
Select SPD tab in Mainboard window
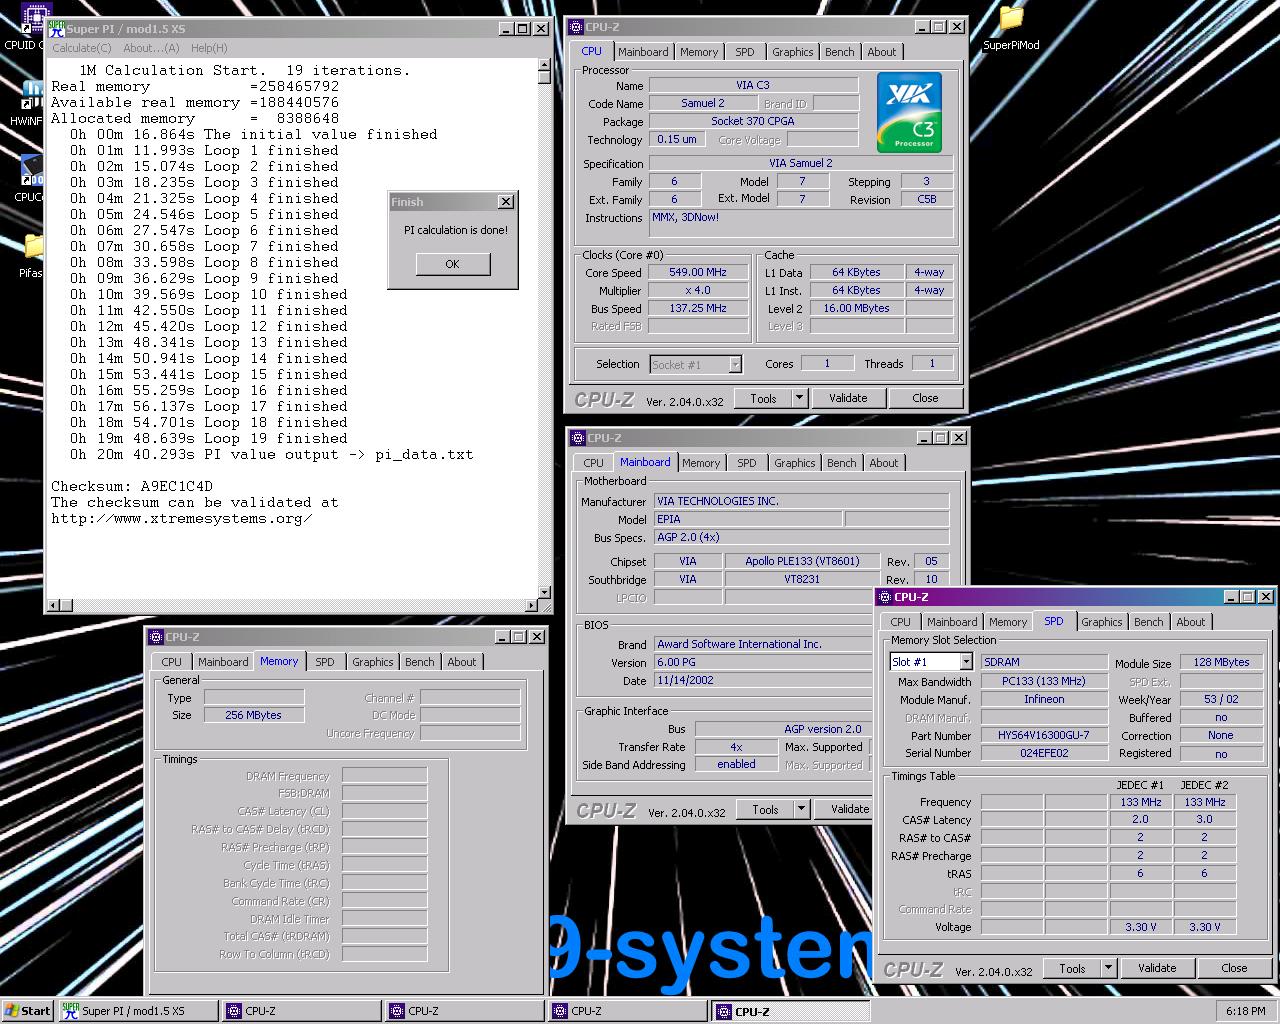[x=747, y=463]
